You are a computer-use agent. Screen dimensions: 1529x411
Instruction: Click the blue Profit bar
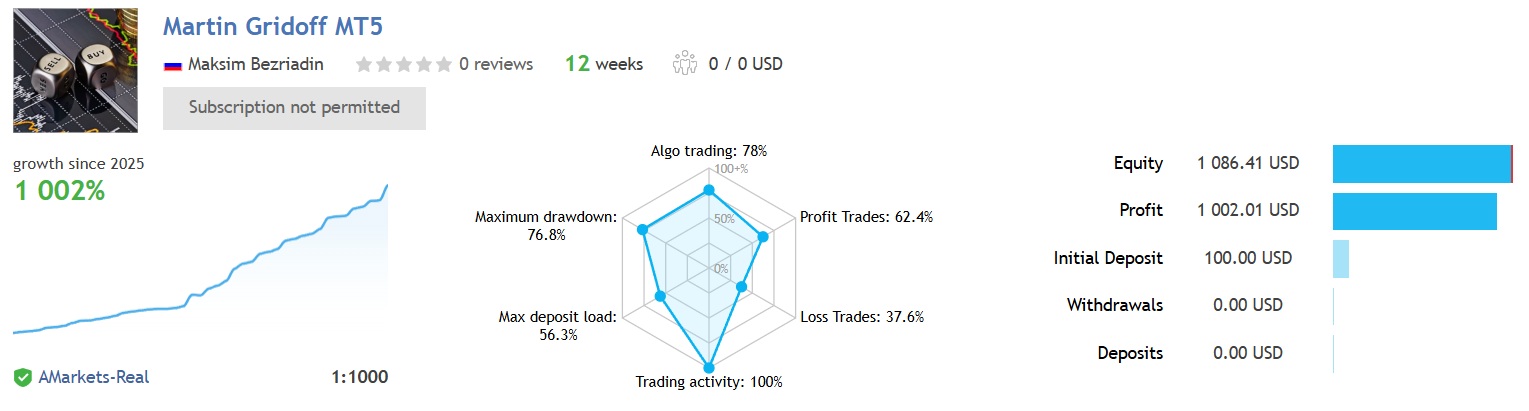[1415, 211]
